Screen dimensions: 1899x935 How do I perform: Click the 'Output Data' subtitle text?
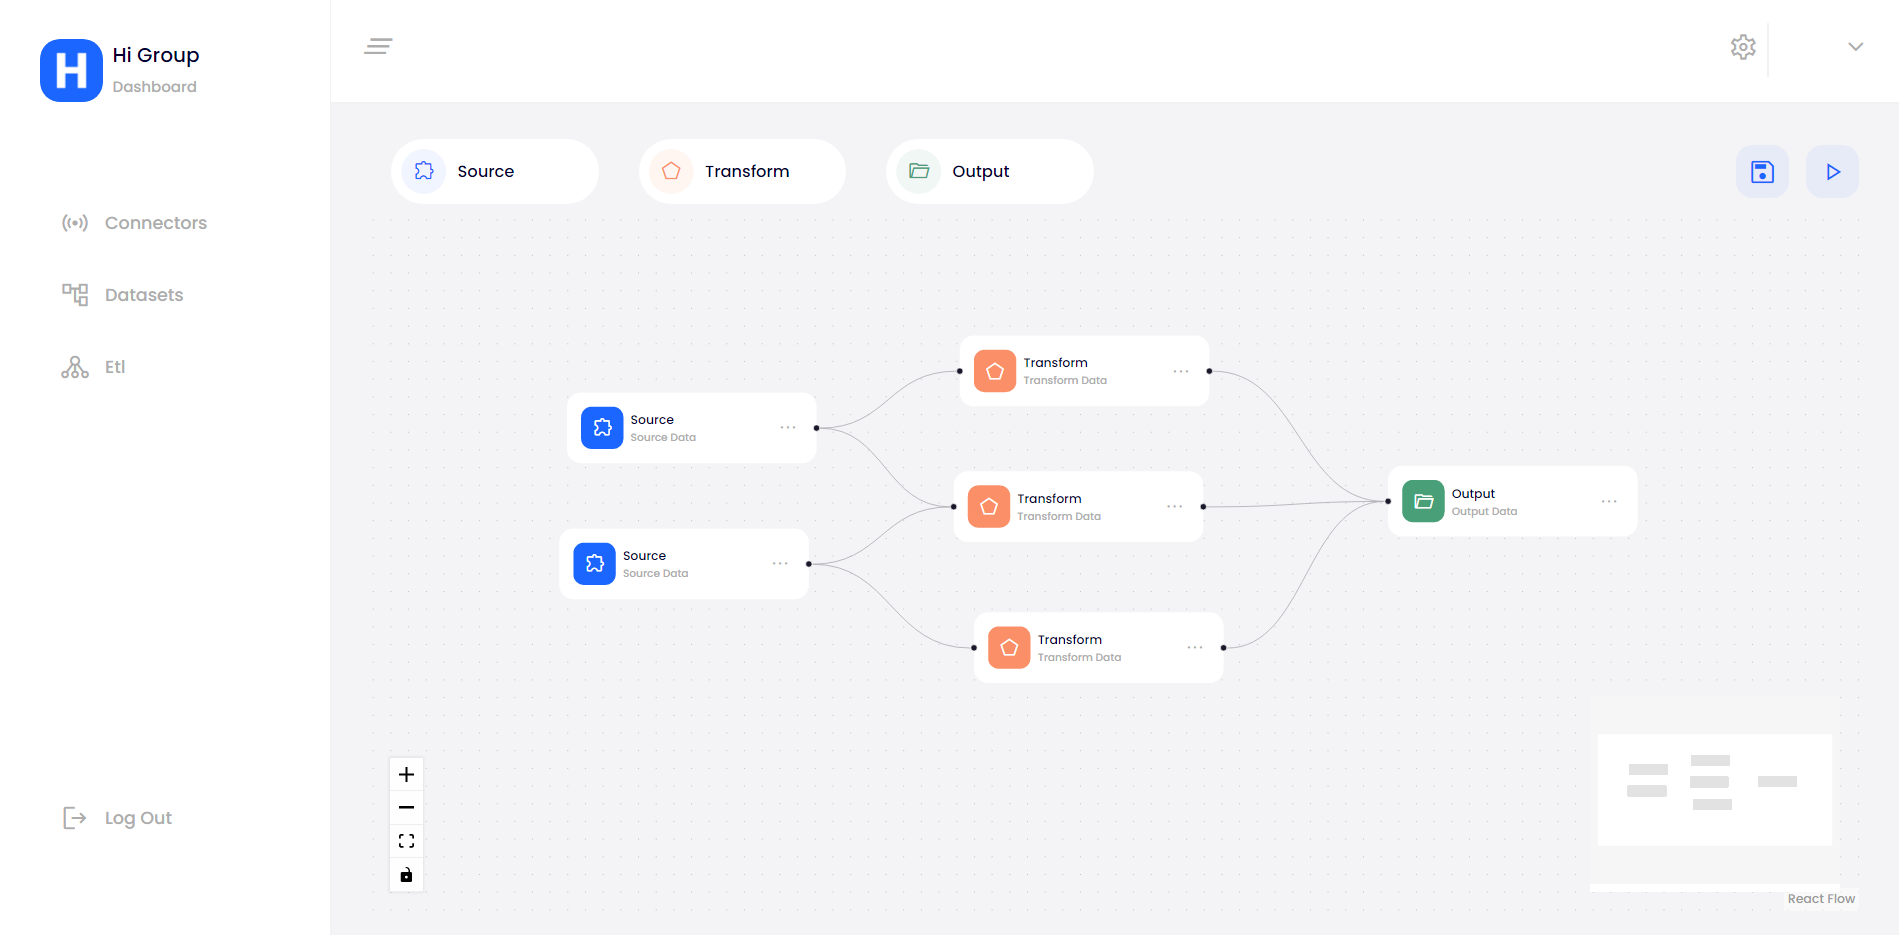click(1484, 512)
